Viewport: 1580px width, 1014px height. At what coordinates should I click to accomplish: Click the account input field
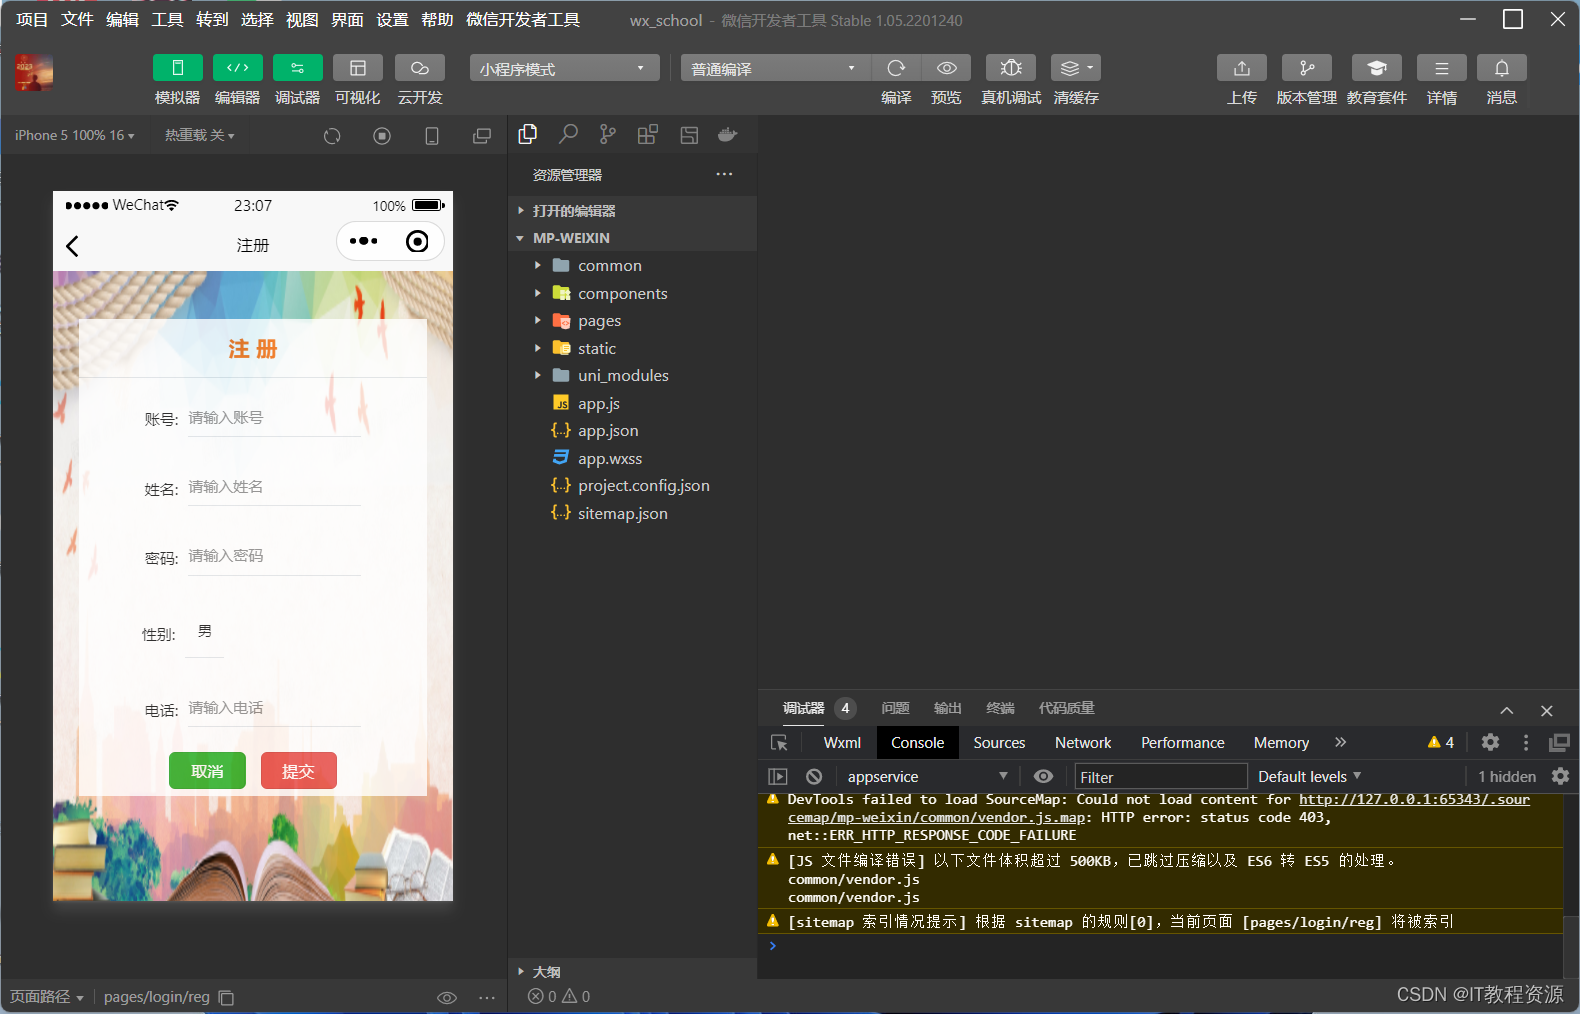273,418
